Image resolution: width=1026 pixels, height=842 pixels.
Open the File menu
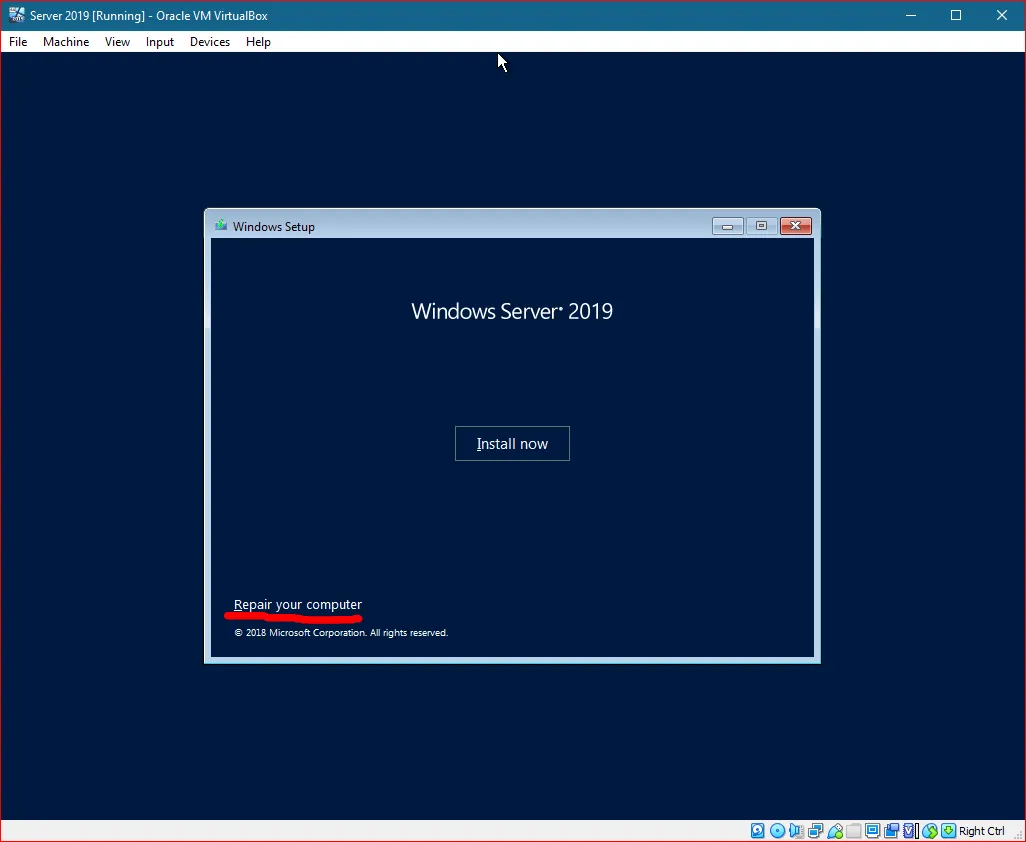(17, 41)
